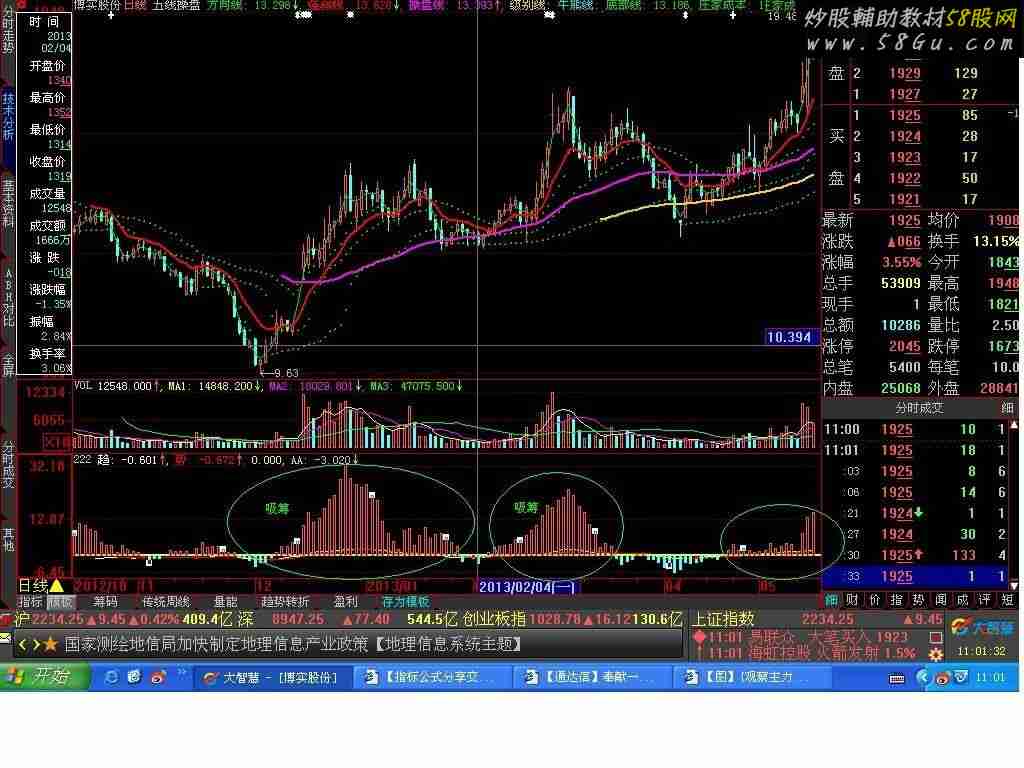
Task: Open the 分时走势 sidebar tab
Action: [x=7, y=29]
